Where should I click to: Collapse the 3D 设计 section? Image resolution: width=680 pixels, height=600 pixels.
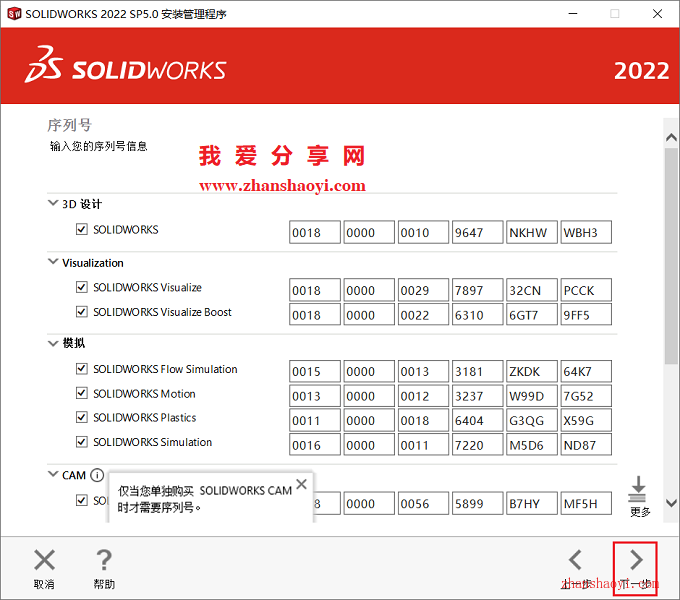coord(53,203)
